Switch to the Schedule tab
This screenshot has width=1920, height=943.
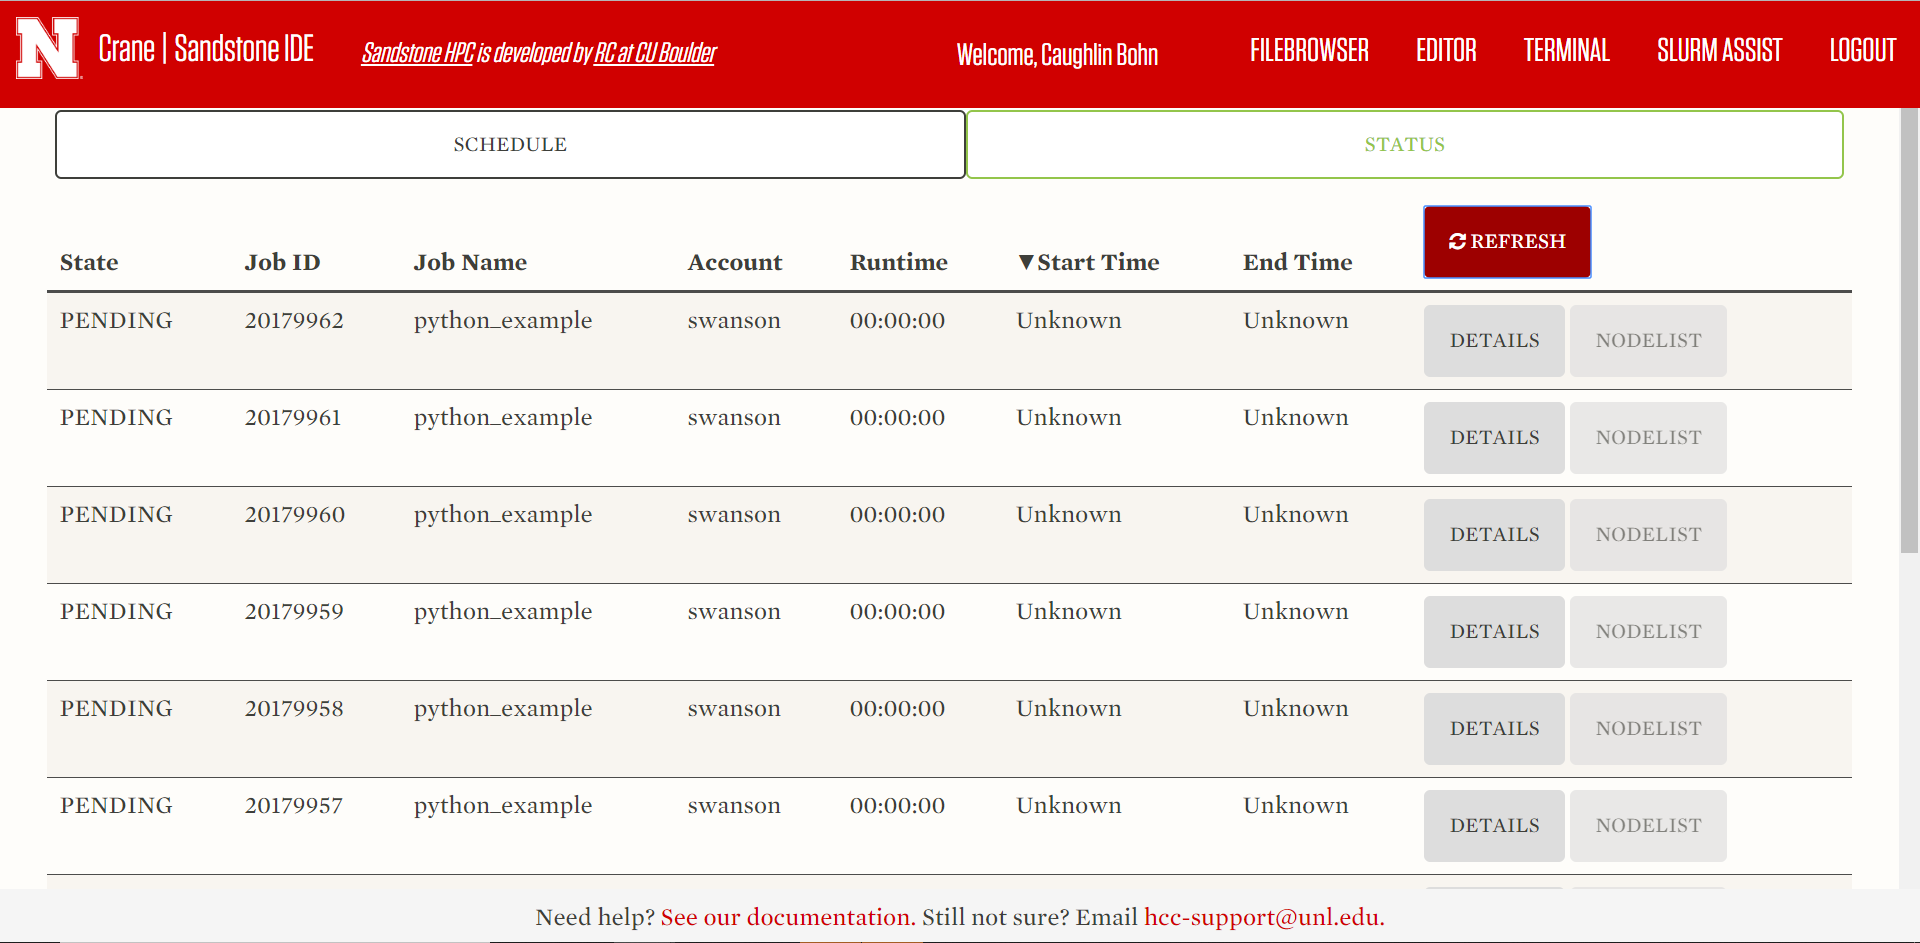tap(510, 145)
